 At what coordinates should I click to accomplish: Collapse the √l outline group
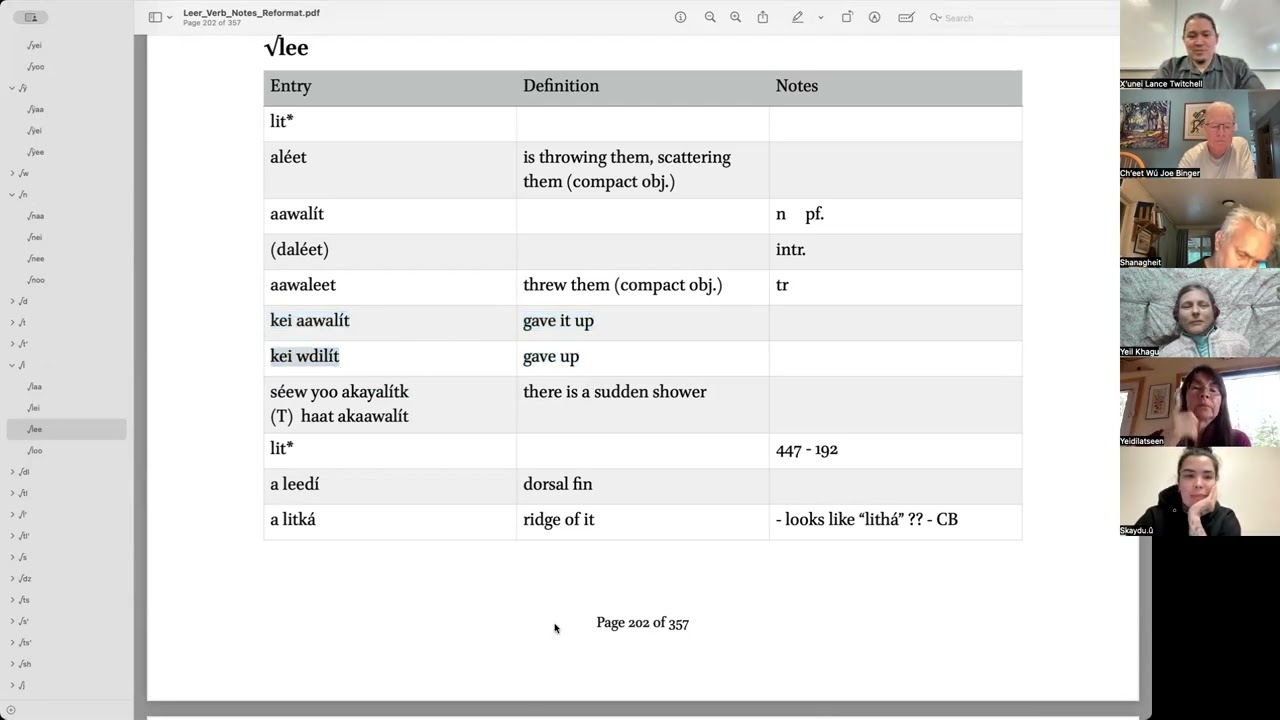click(x=12, y=365)
